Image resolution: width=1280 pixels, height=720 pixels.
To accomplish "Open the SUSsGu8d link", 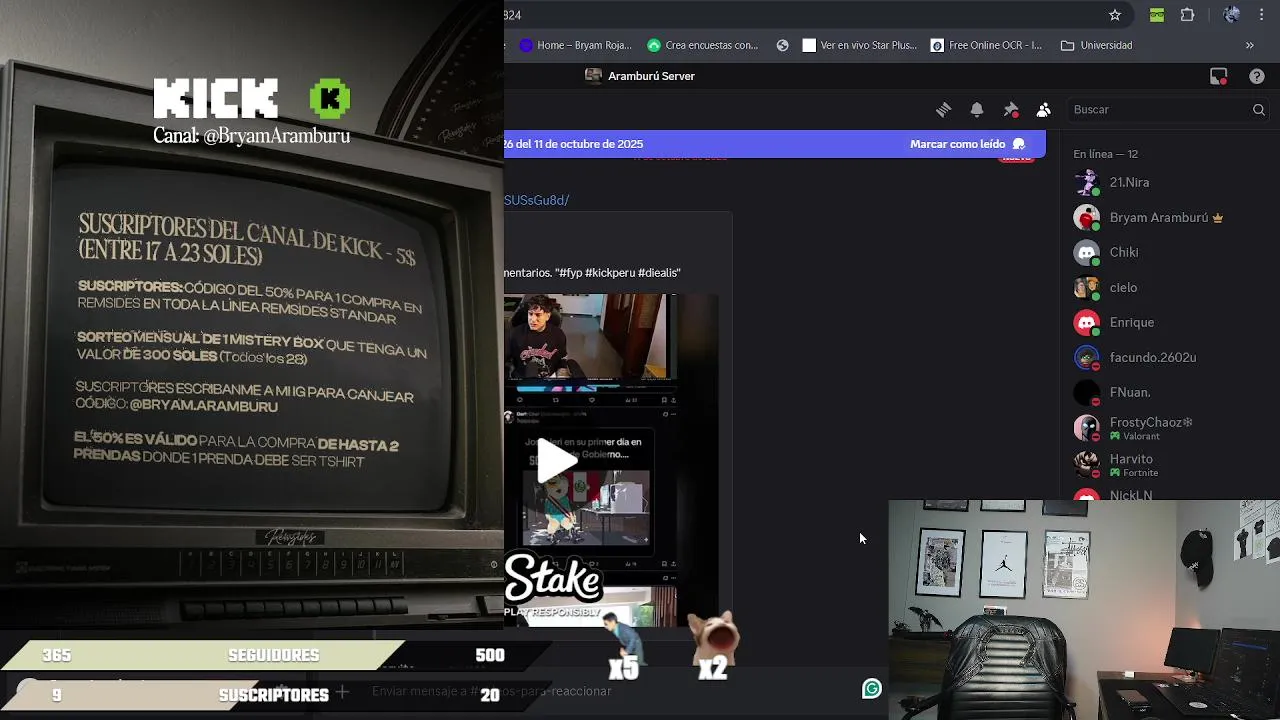I will [536, 200].
